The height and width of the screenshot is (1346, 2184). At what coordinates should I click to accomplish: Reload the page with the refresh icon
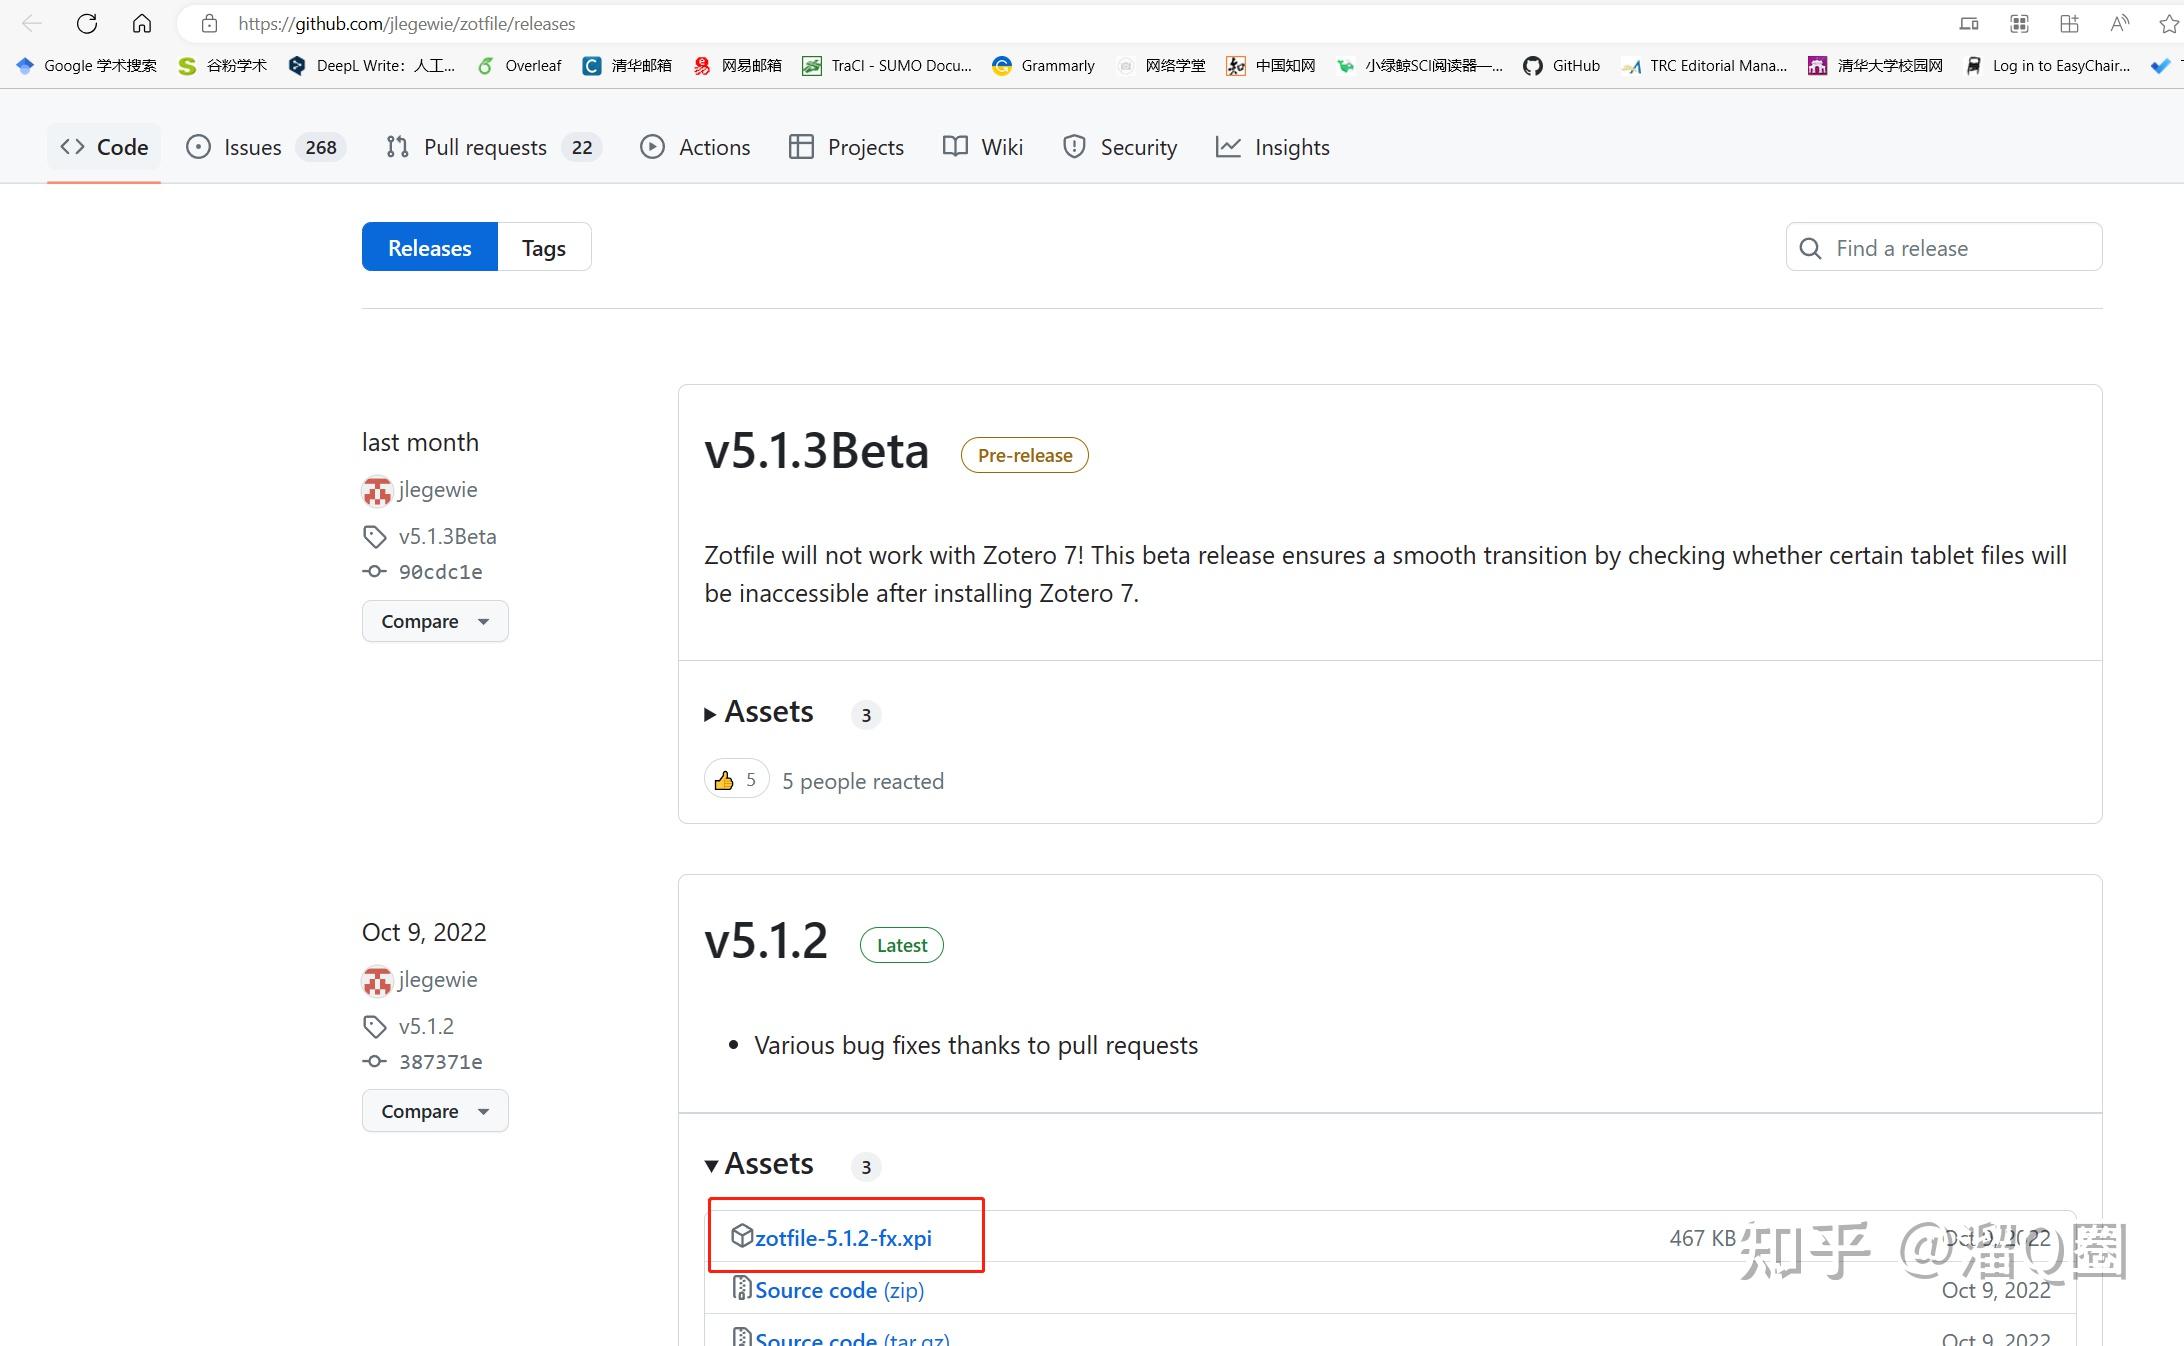point(87,23)
